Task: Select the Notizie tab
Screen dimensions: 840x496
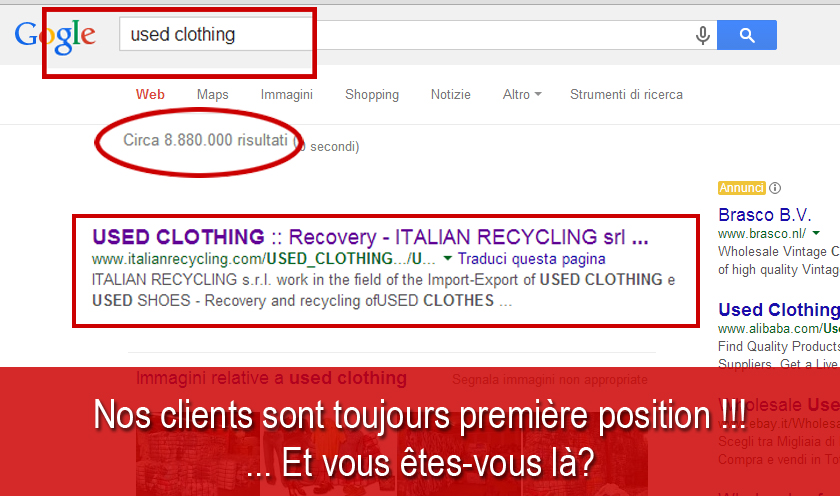Action: [x=451, y=95]
